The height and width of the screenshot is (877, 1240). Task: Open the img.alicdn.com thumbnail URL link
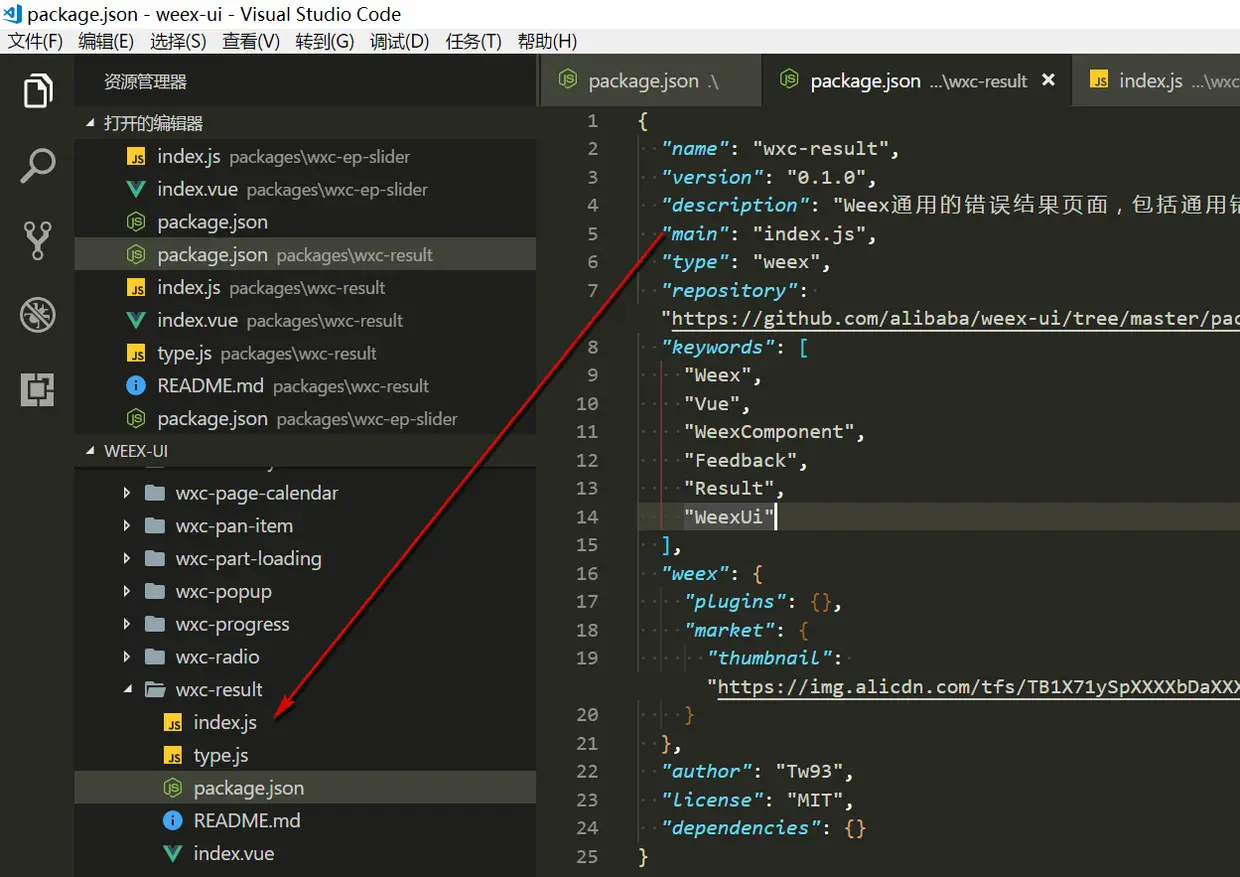click(979, 687)
